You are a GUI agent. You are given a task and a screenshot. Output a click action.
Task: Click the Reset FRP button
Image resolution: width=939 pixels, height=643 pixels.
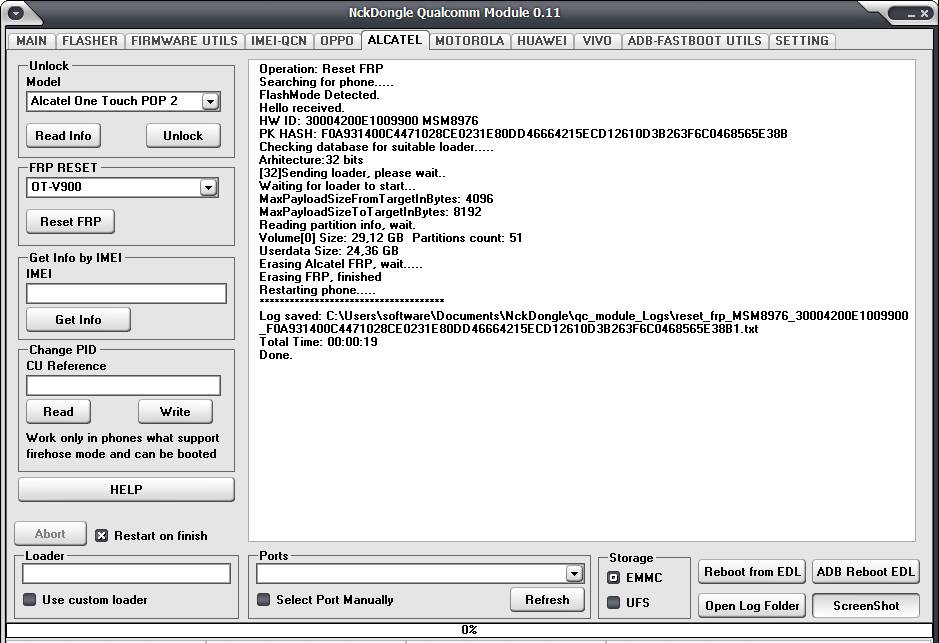pyautogui.click(x=71, y=222)
